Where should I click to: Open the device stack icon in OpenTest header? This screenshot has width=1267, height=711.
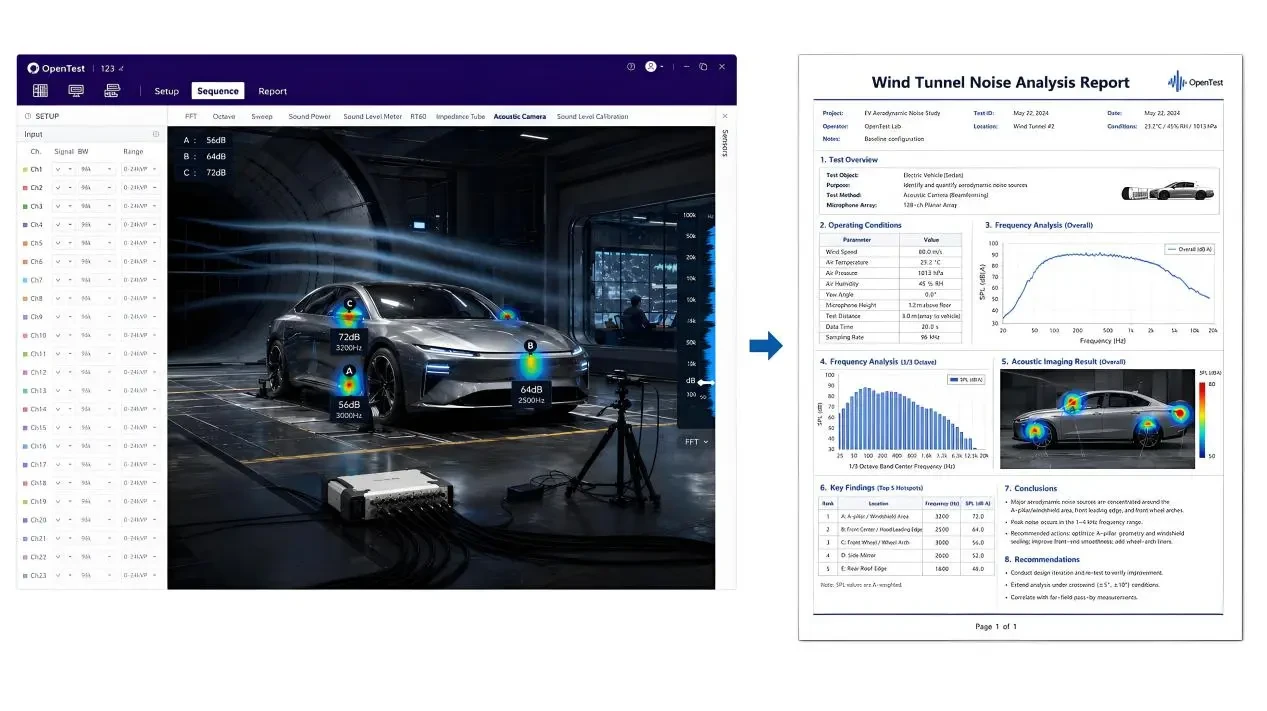(x=112, y=90)
